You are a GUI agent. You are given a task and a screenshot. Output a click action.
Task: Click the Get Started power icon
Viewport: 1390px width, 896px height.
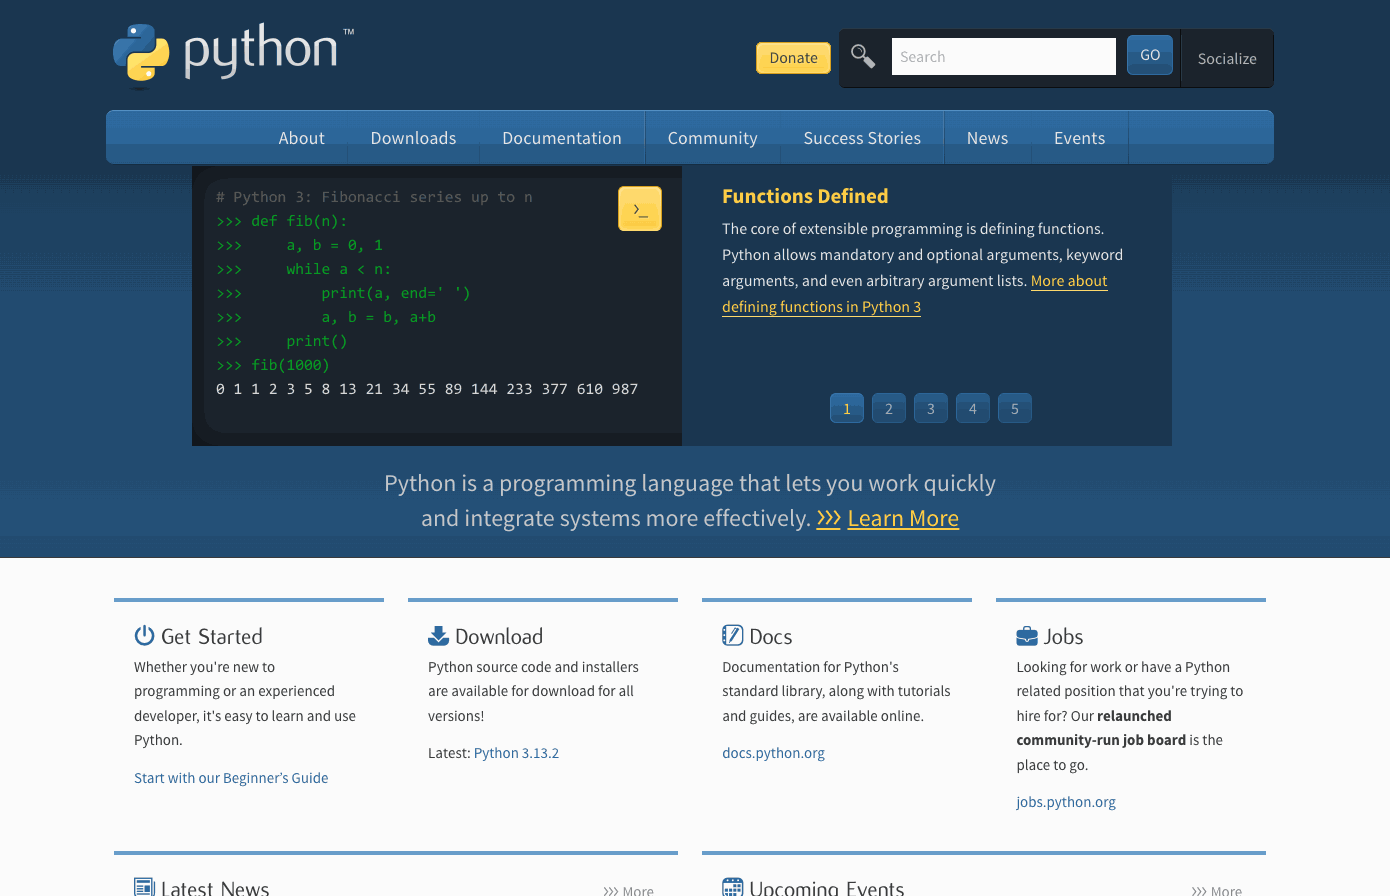click(144, 636)
